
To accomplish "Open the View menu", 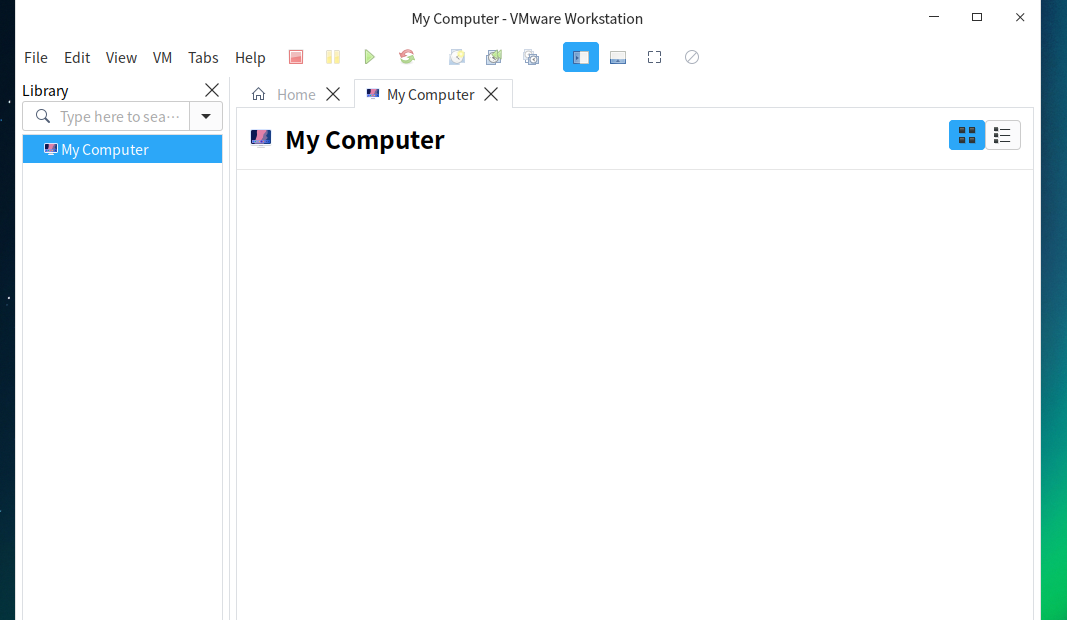I will point(121,58).
